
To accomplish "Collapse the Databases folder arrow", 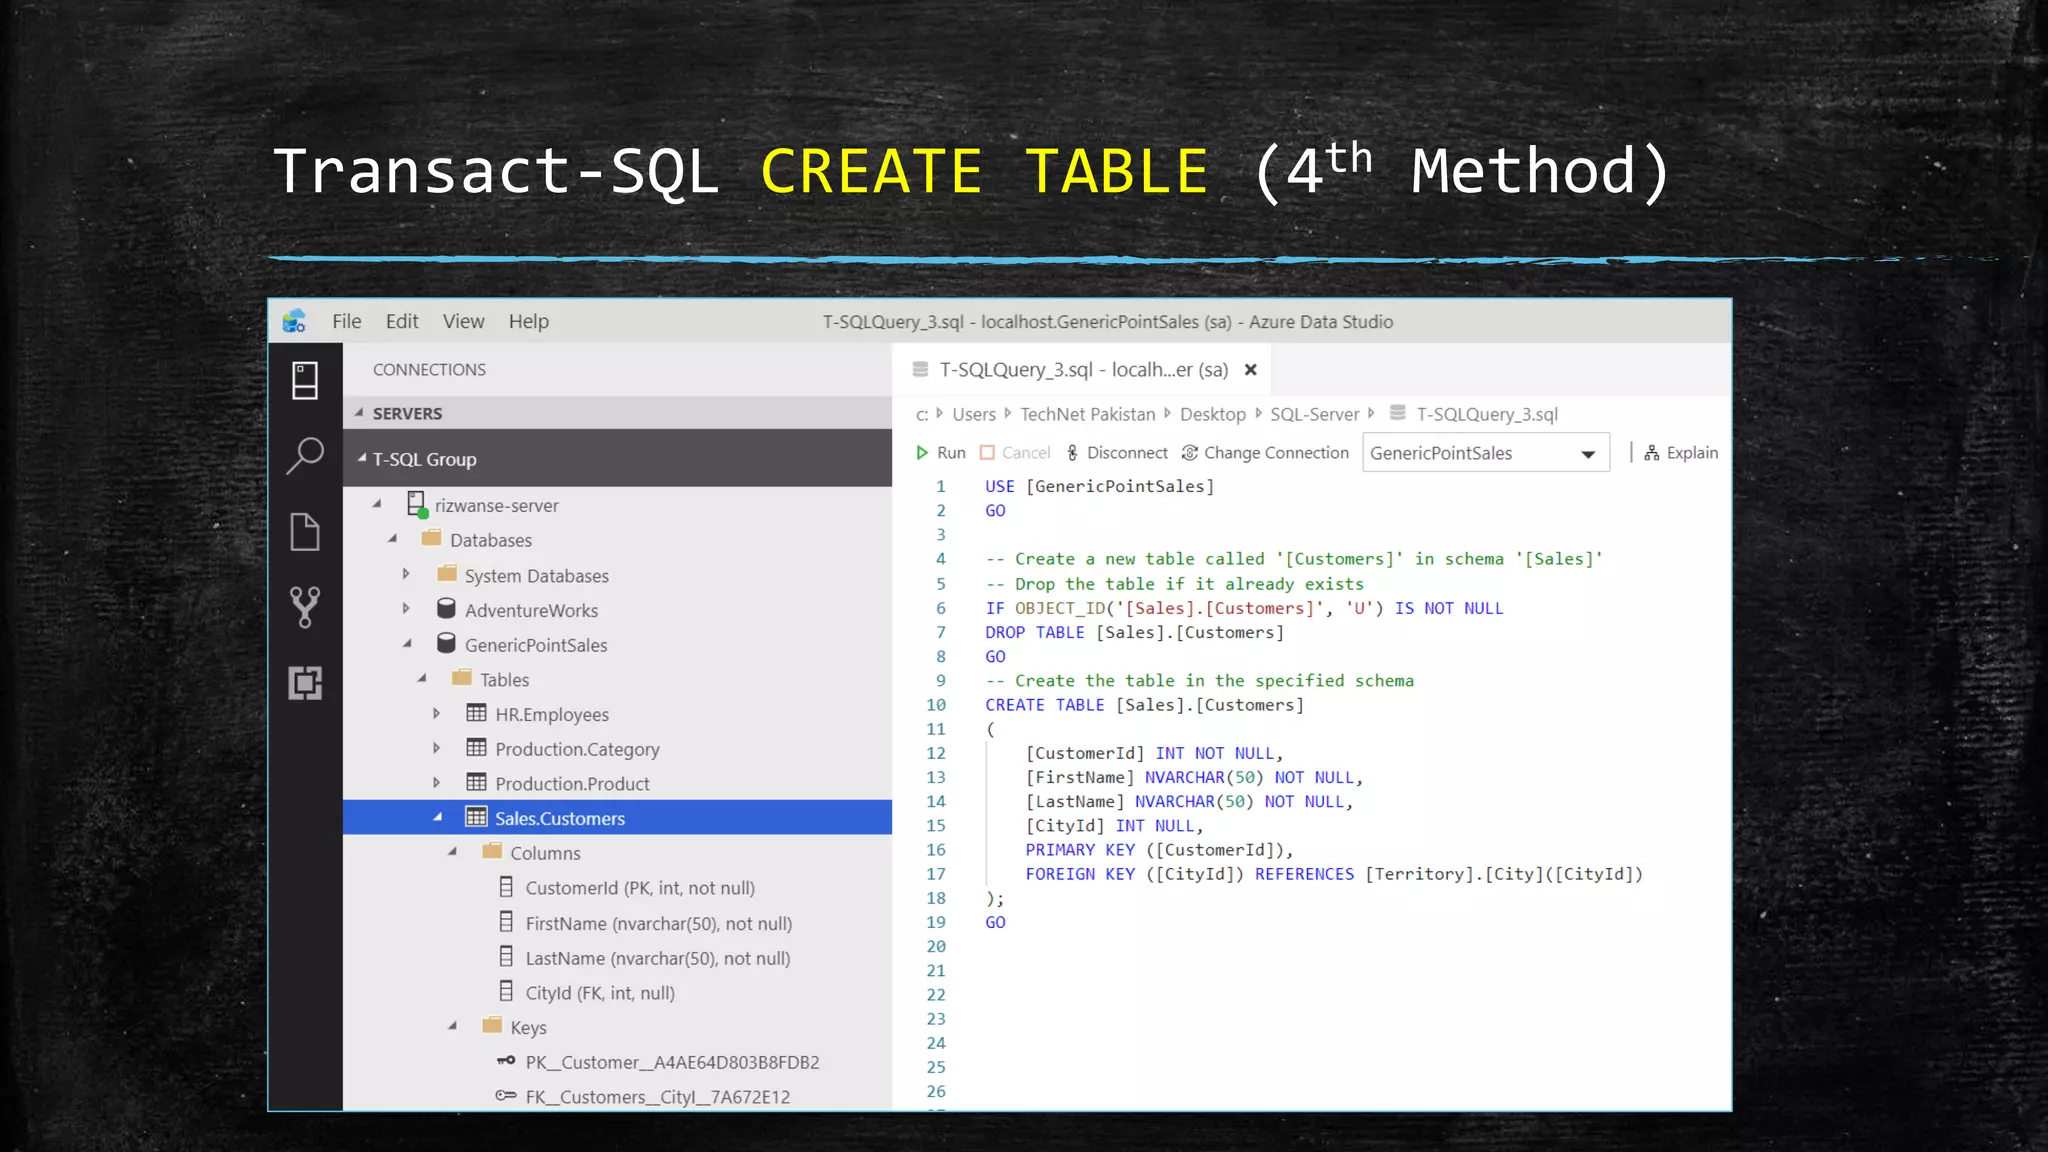I will coord(392,539).
